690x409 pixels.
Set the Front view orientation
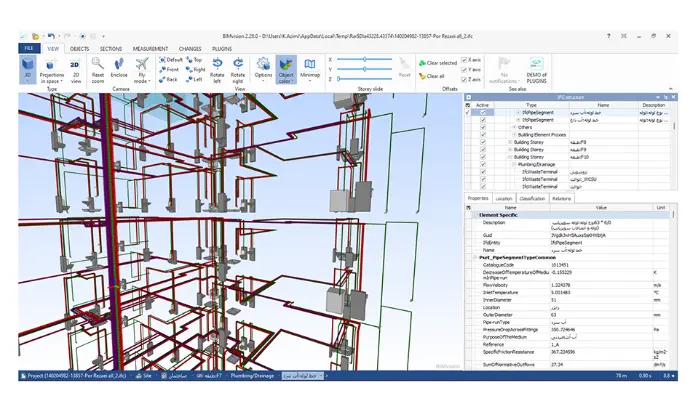(169, 70)
